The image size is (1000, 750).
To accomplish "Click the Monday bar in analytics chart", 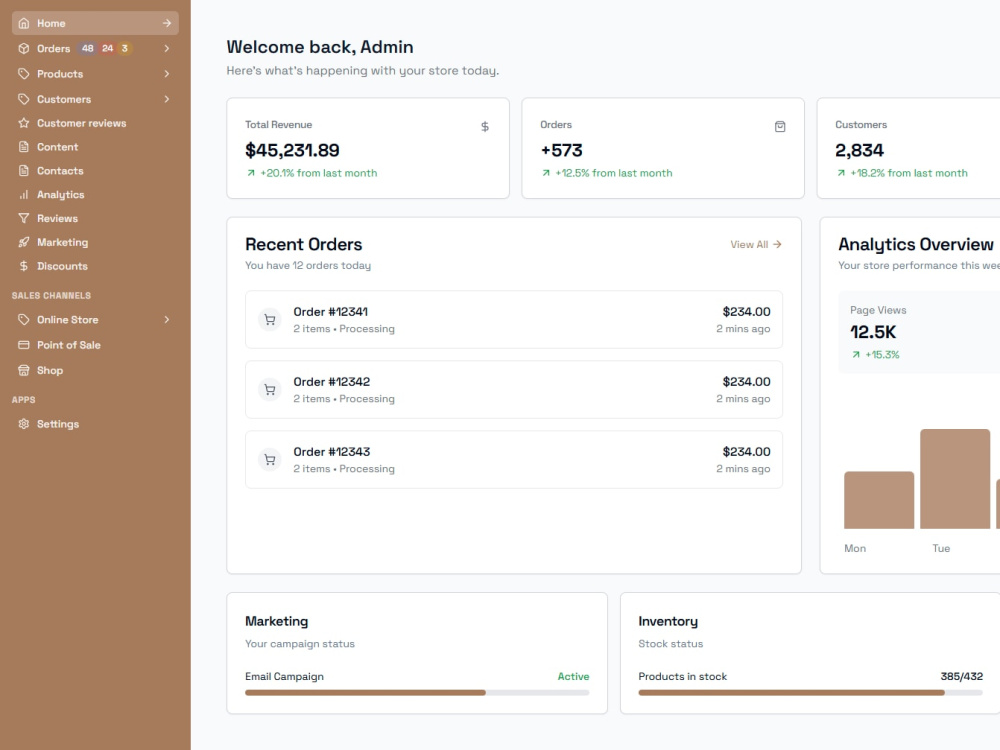I will click(x=879, y=500).
